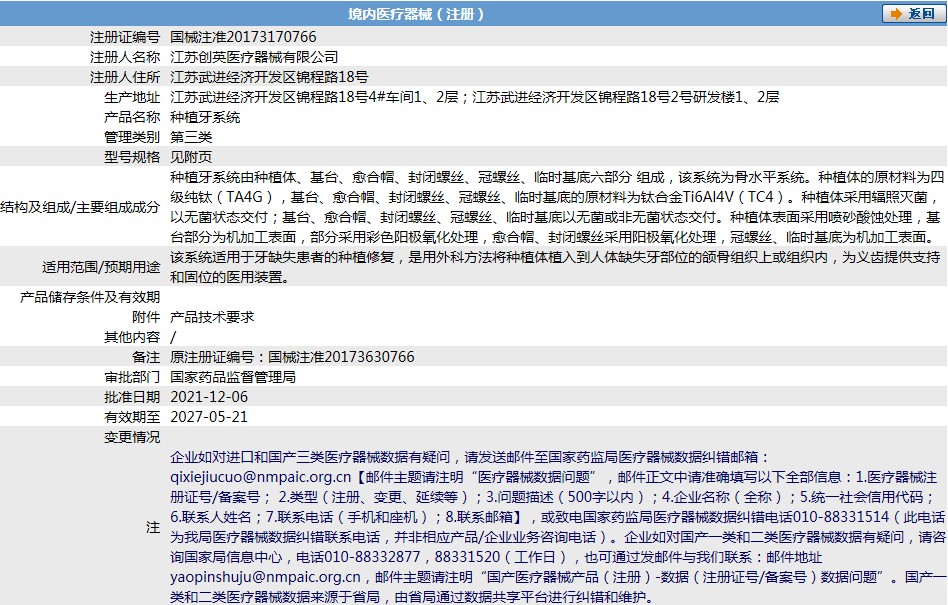Click the 境内医疗器械（注册）header title
The image size is (948, 605).
coord(416,14)
